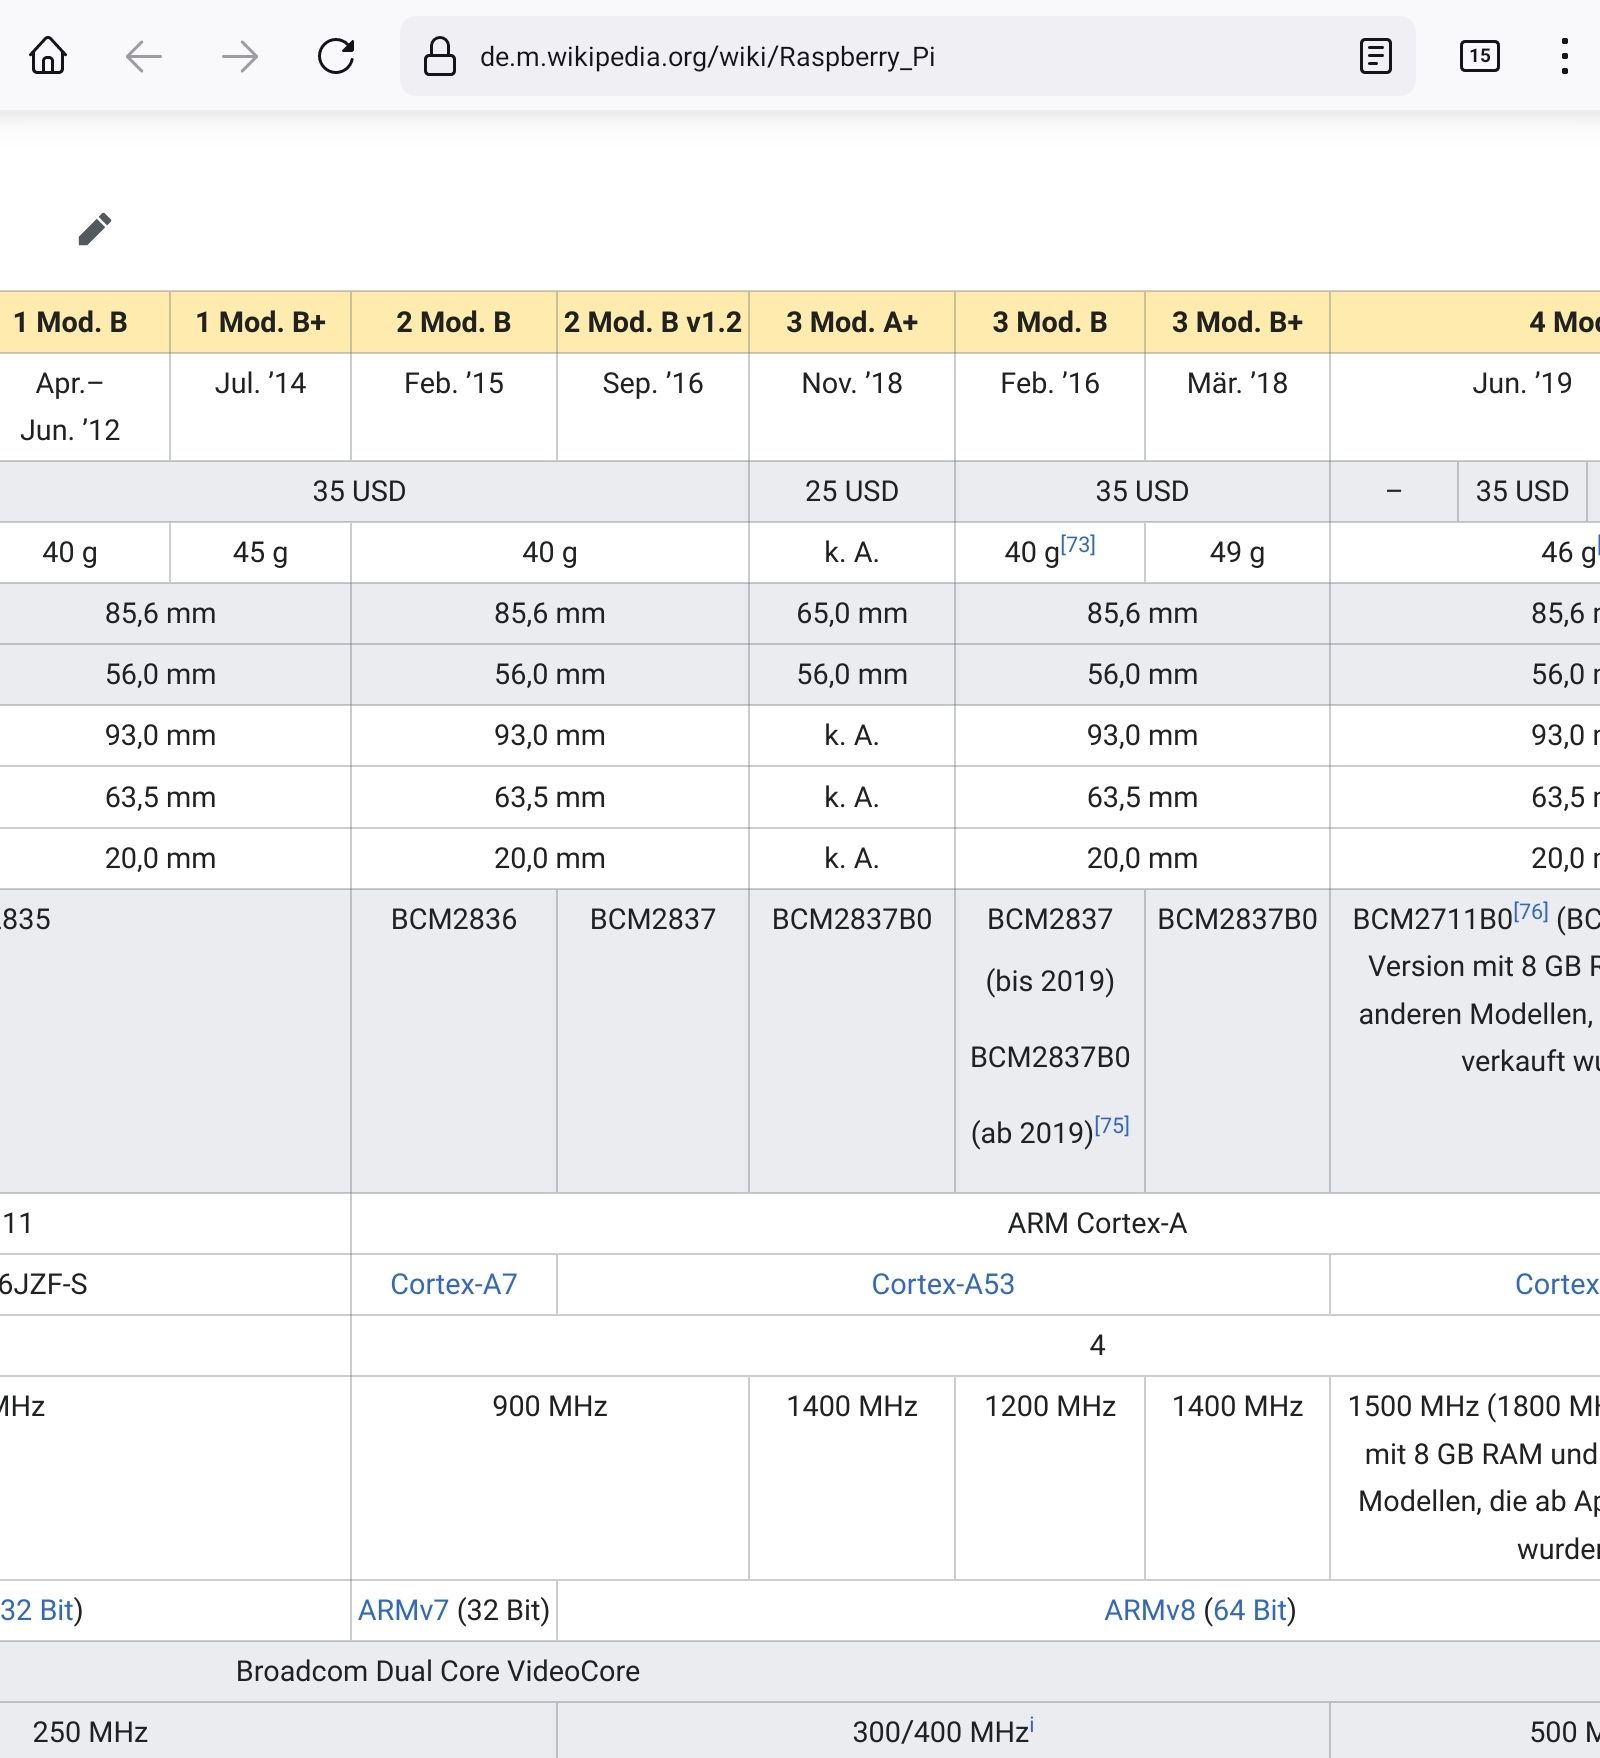Reload the Wikipedia page
The image size is (1600, 1758).
point(336,56)
